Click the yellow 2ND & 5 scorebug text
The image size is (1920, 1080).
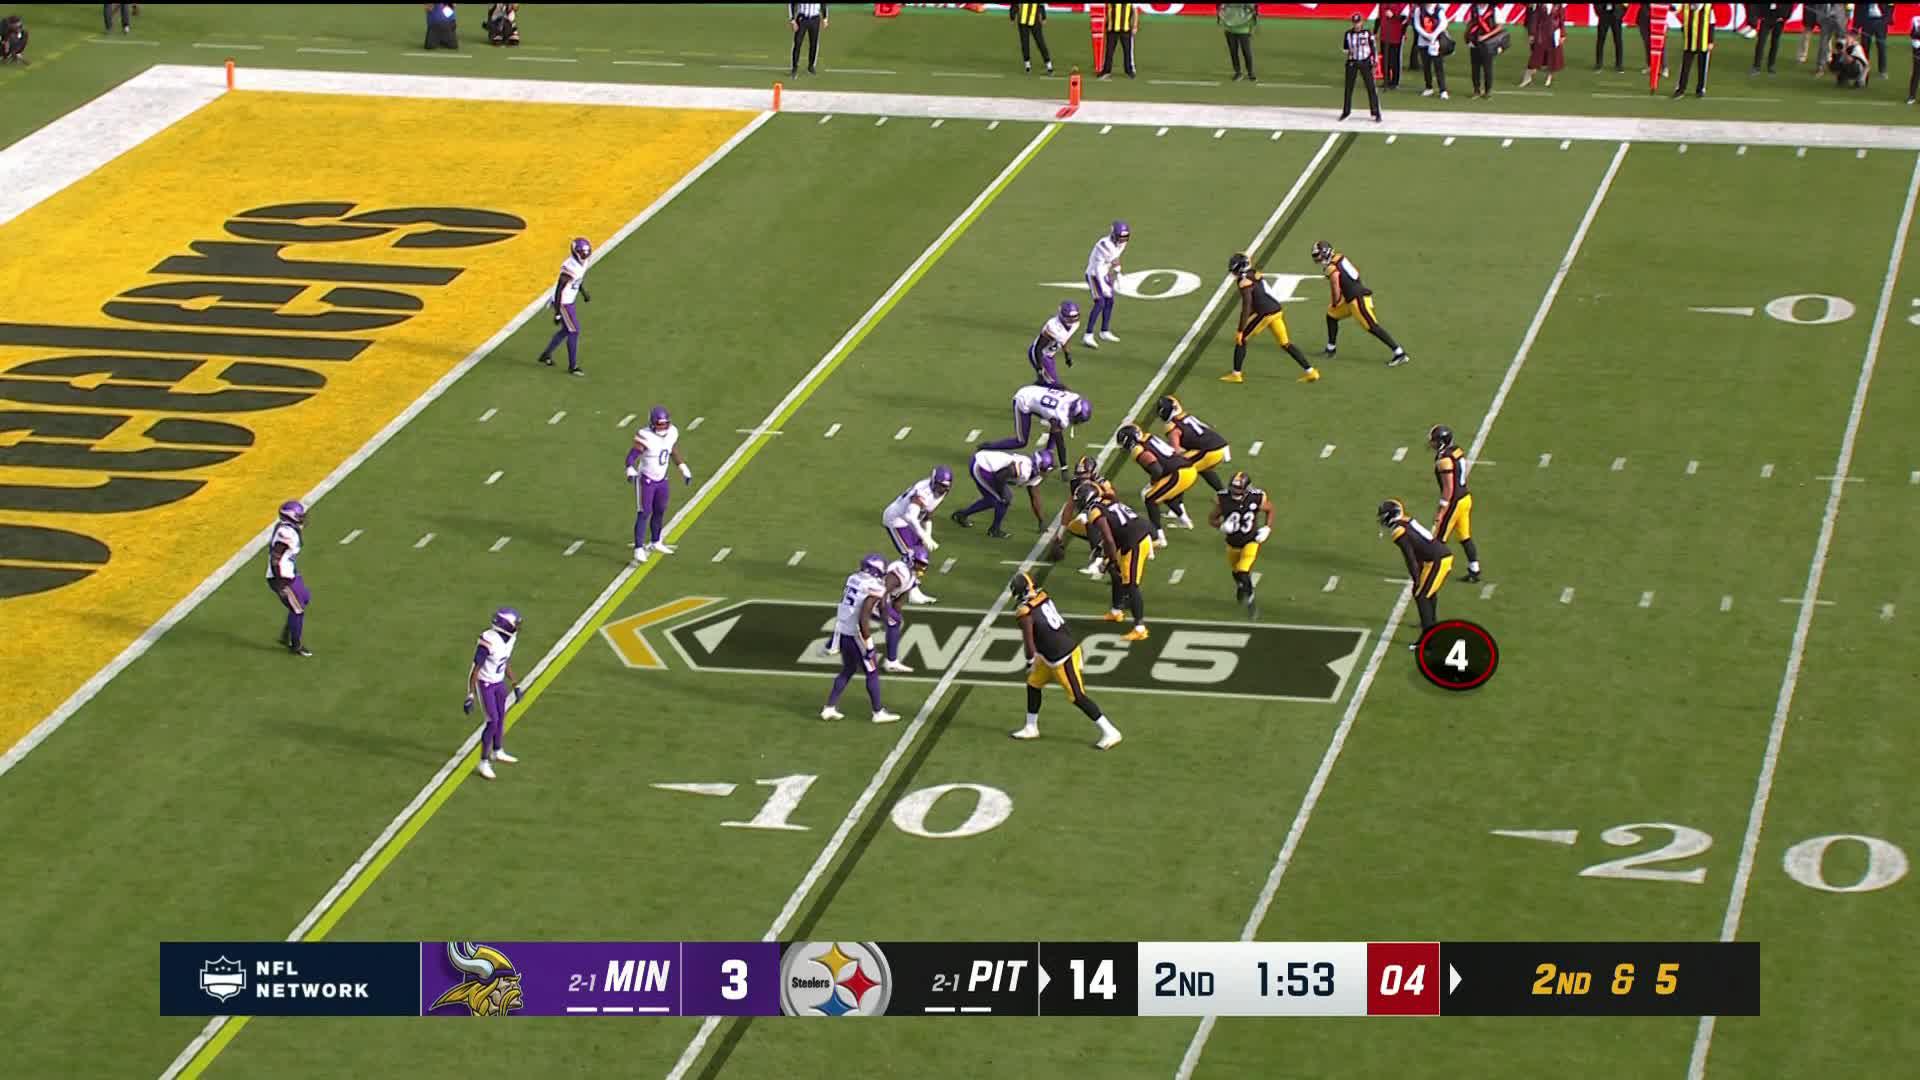coord(1604,980)
